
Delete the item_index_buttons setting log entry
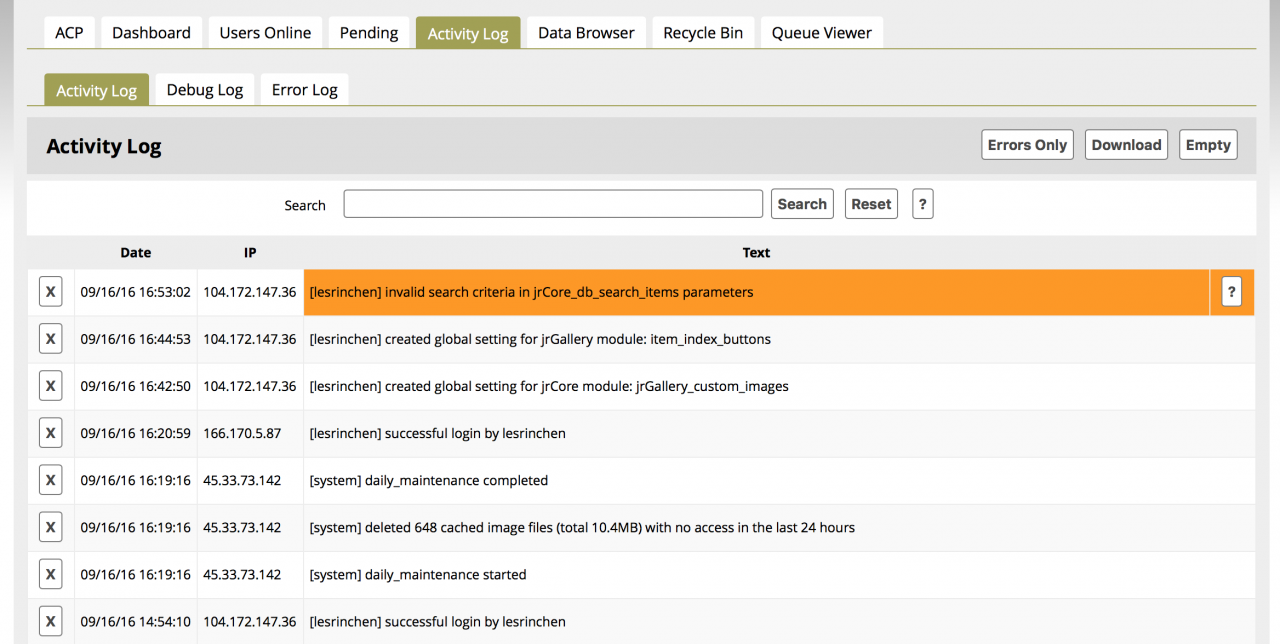(50, 339)
